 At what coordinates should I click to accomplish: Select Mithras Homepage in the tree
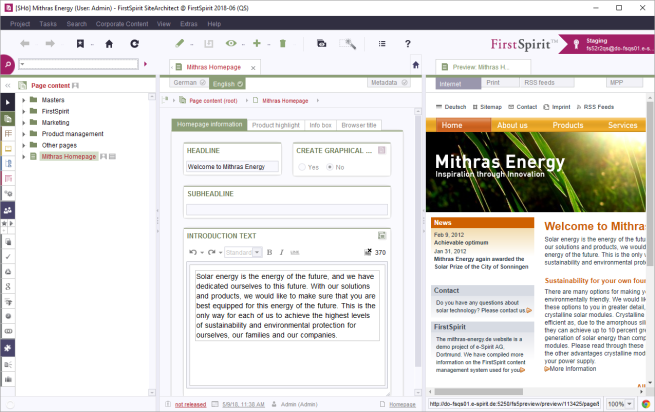(69, 156)
